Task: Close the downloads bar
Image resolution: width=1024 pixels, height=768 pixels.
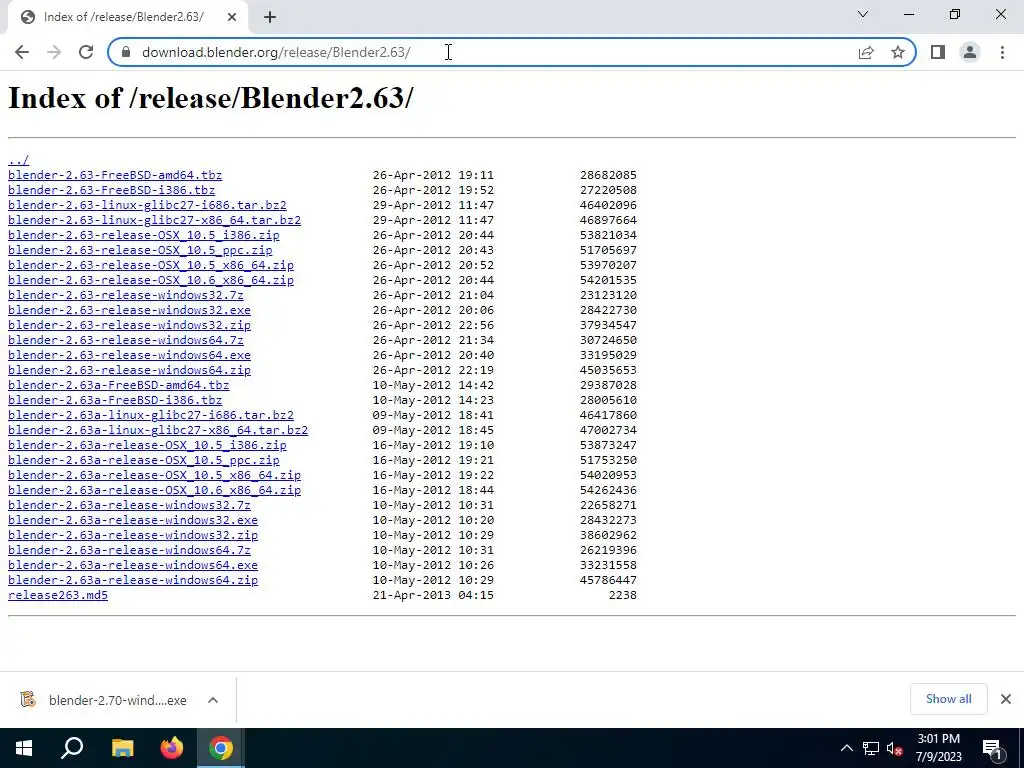Action: click(1006, 699)
